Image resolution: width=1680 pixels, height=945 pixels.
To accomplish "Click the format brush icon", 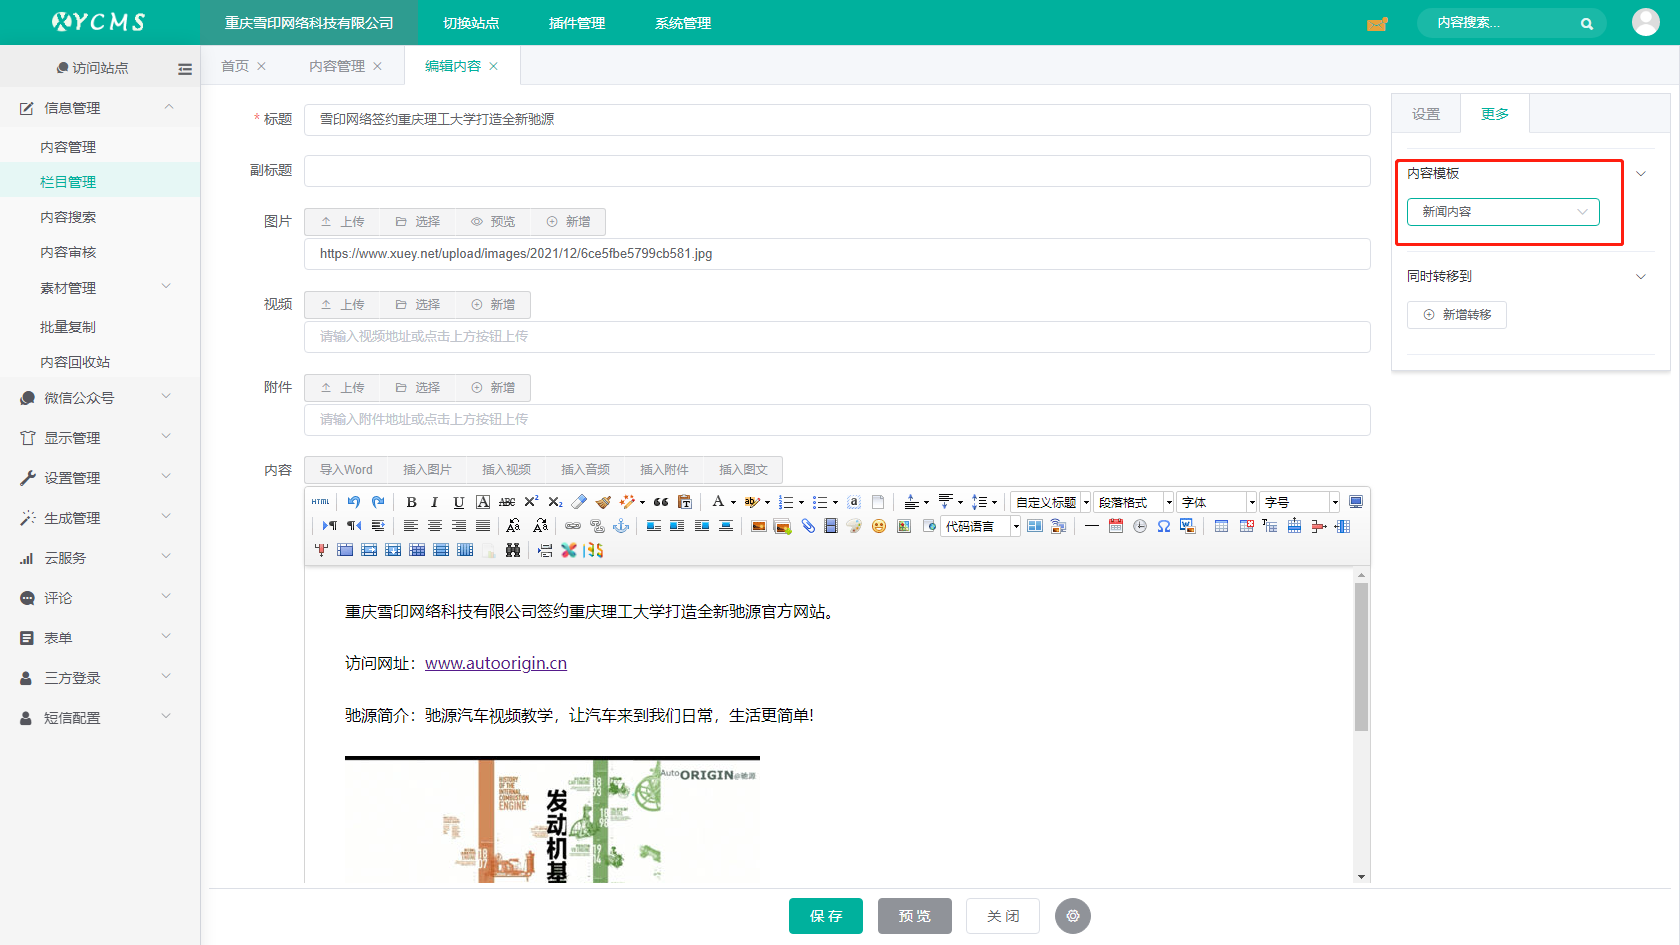I will 603,502.
